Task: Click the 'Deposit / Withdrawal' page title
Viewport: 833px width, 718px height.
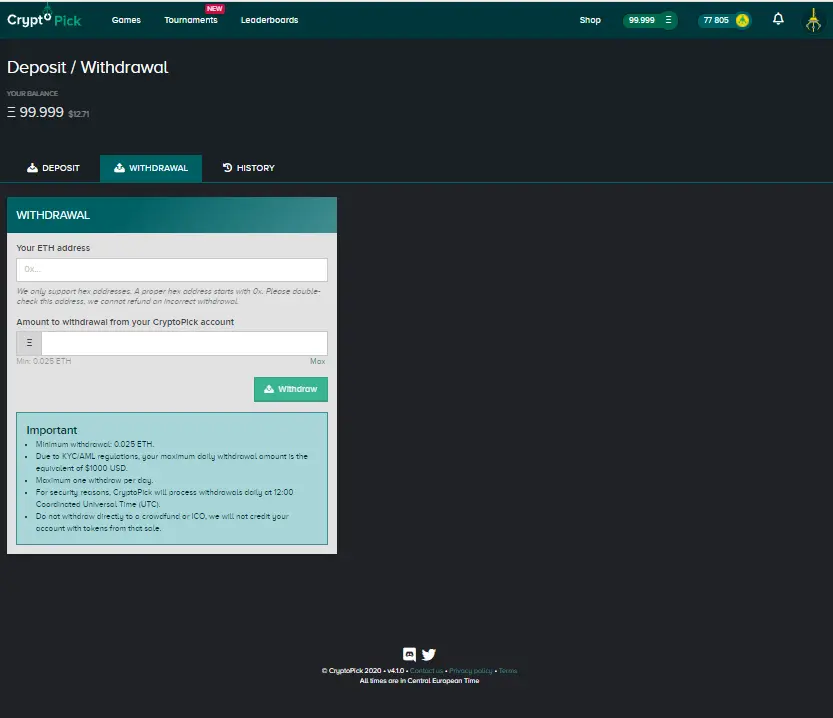Action: [x=88, y=67]
